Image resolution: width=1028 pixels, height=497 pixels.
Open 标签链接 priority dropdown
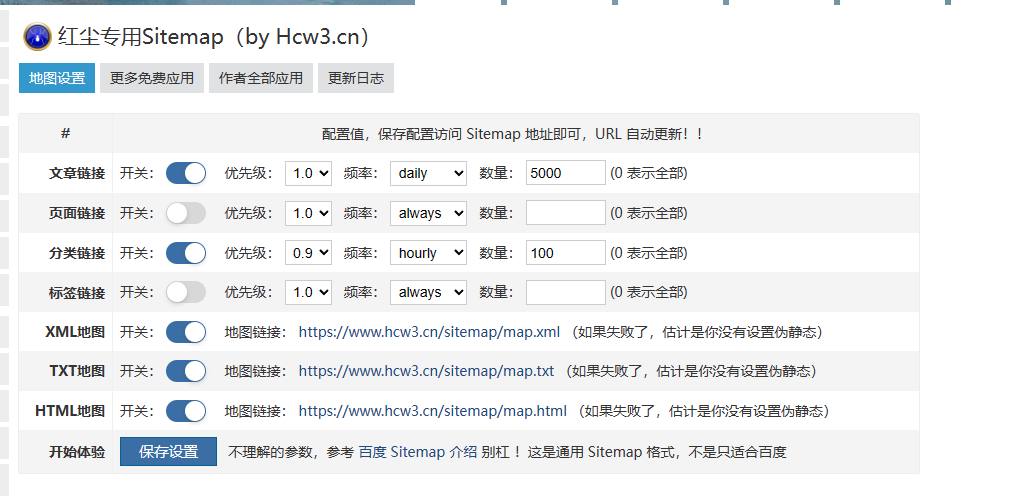[x=308, y=292]
